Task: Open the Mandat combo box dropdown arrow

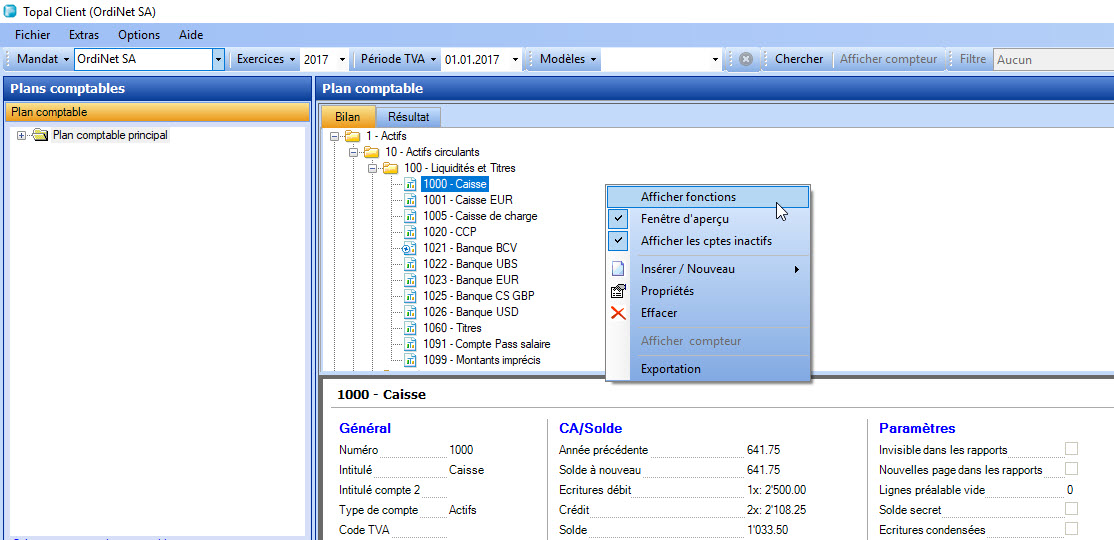Action: [x=218, y=60]
